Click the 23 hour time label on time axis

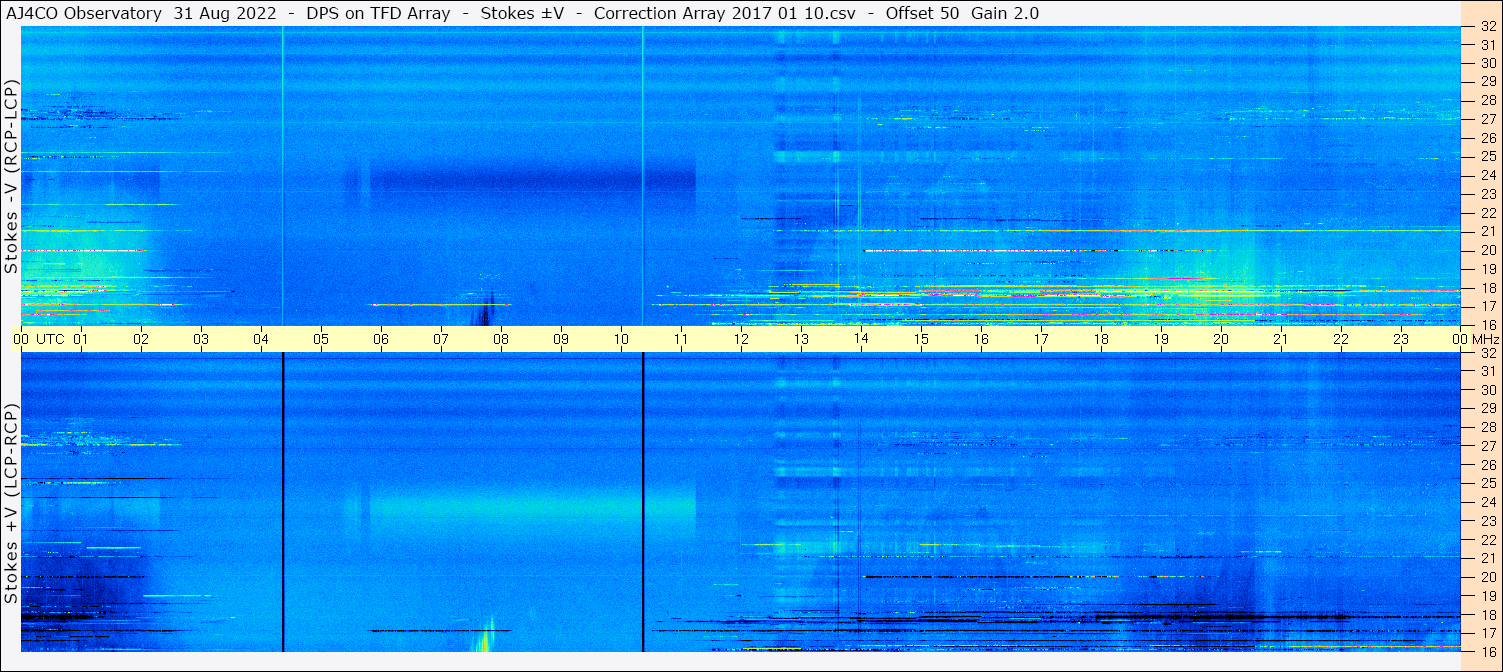[1400, 339]
